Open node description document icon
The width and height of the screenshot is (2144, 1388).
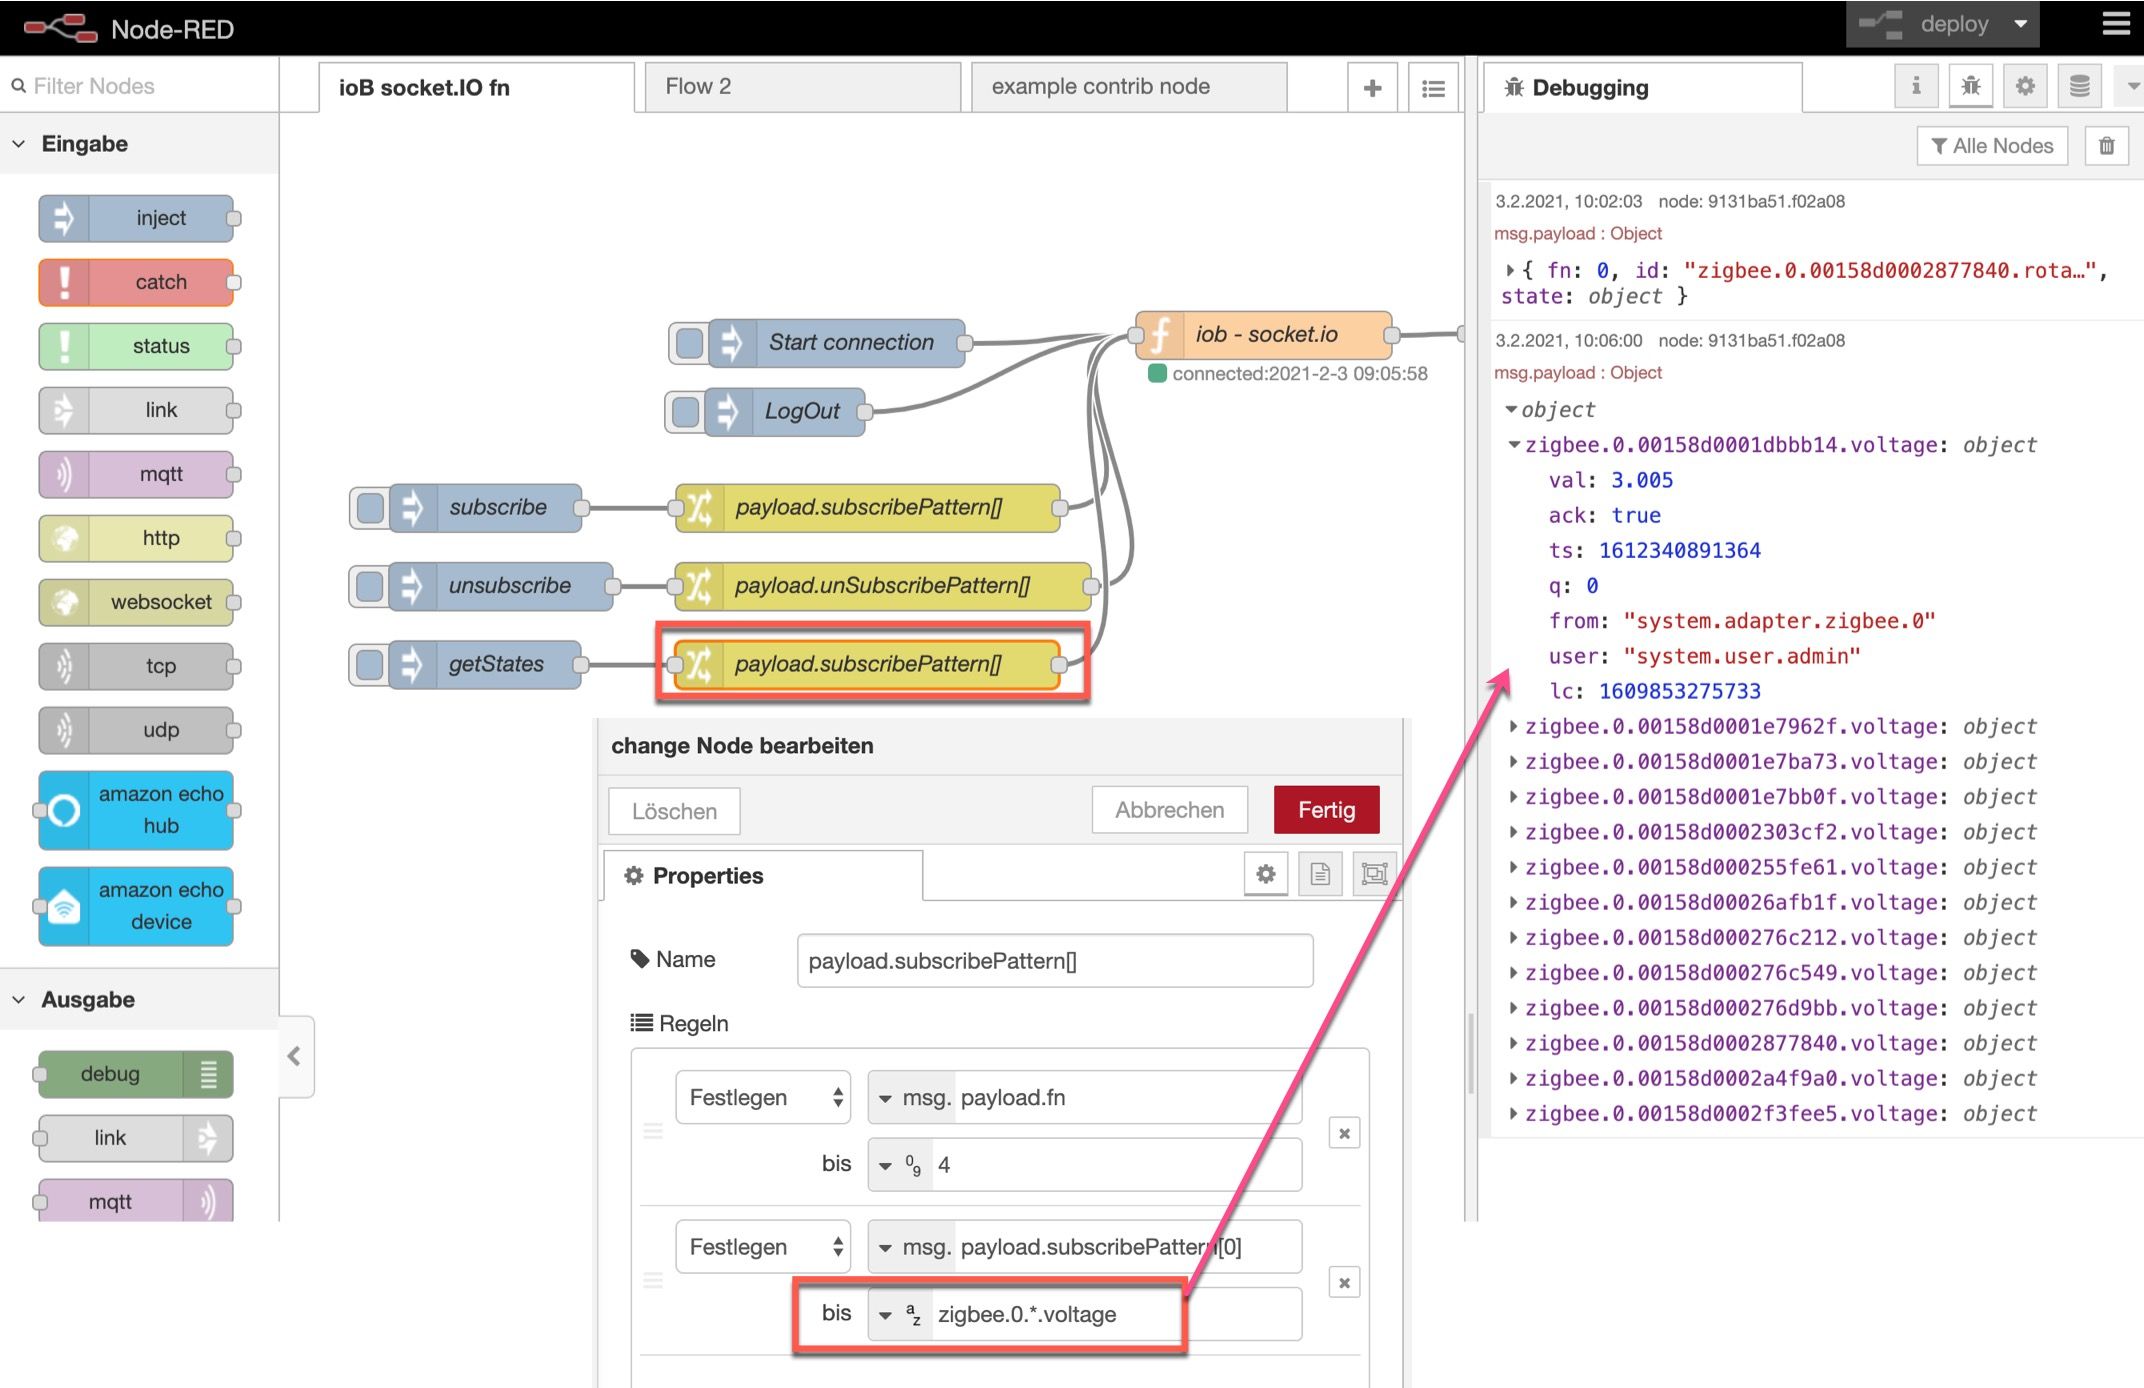pyautogui.click(x=1320, y=875)
